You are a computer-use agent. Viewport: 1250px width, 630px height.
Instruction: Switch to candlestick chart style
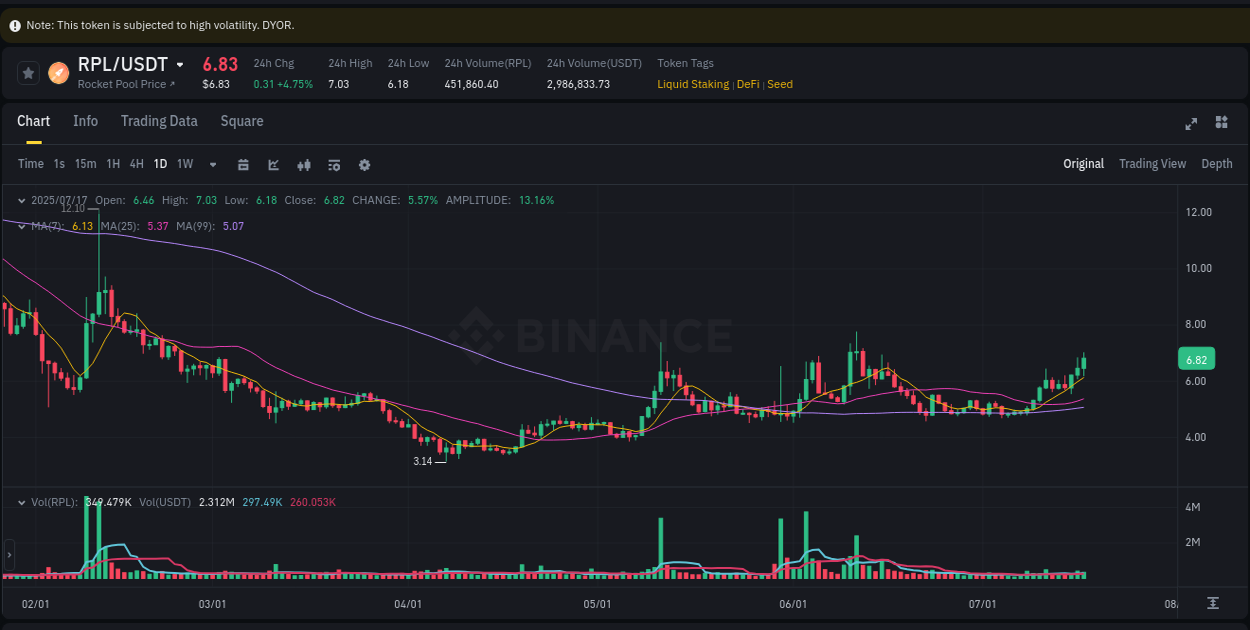304,163
